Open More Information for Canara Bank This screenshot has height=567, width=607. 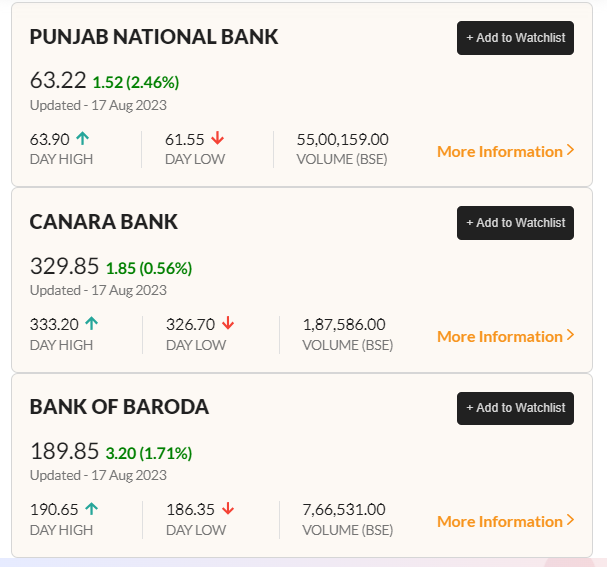tap(505, 337)
